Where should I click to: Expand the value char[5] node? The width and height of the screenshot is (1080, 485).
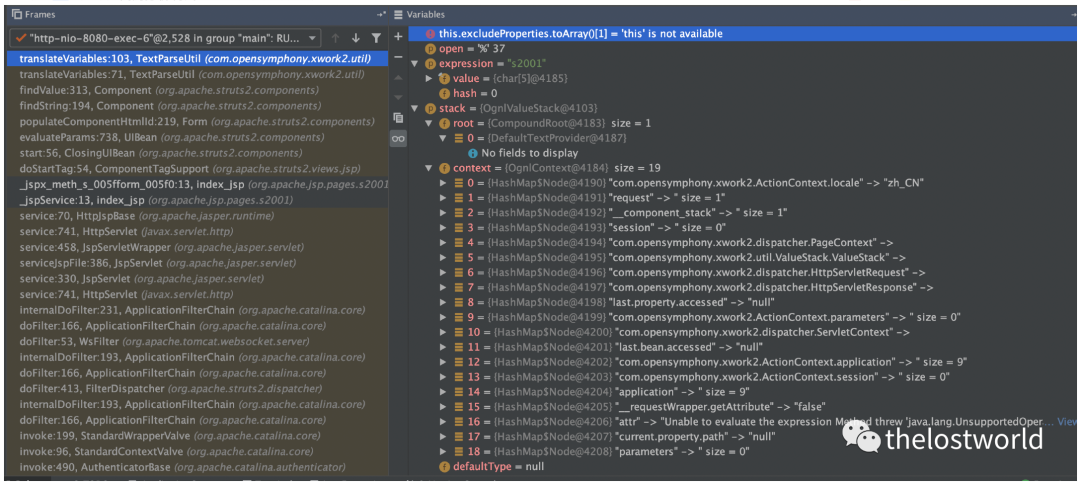tap(429, 79)
